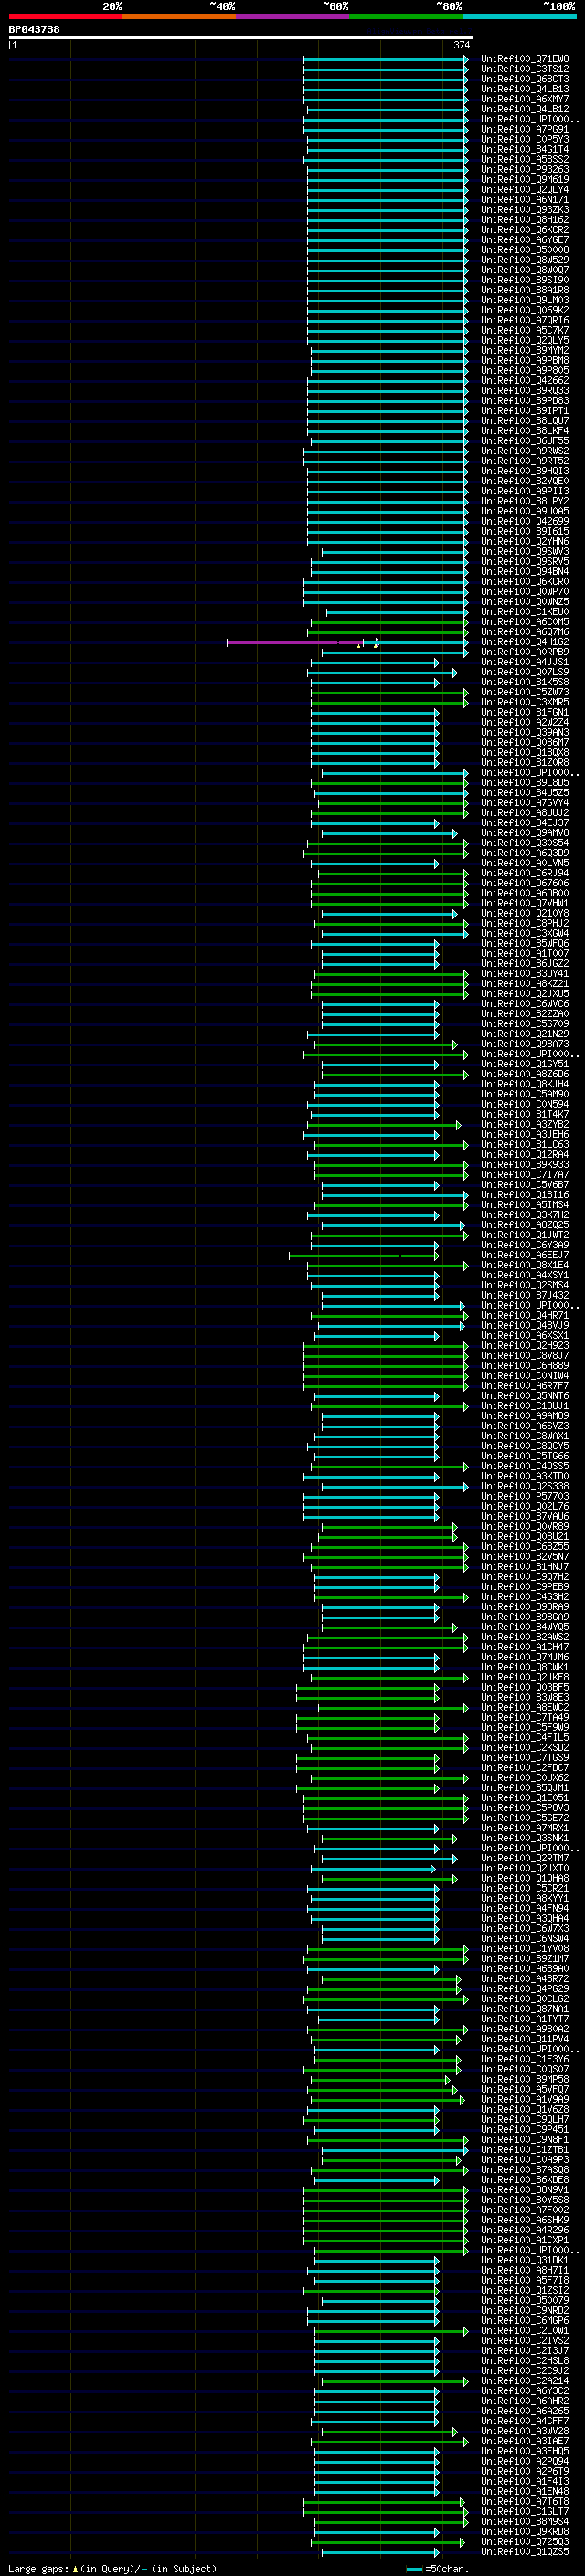Click hit label UniRef100_Q7MJM6

tap(525, 1657)
